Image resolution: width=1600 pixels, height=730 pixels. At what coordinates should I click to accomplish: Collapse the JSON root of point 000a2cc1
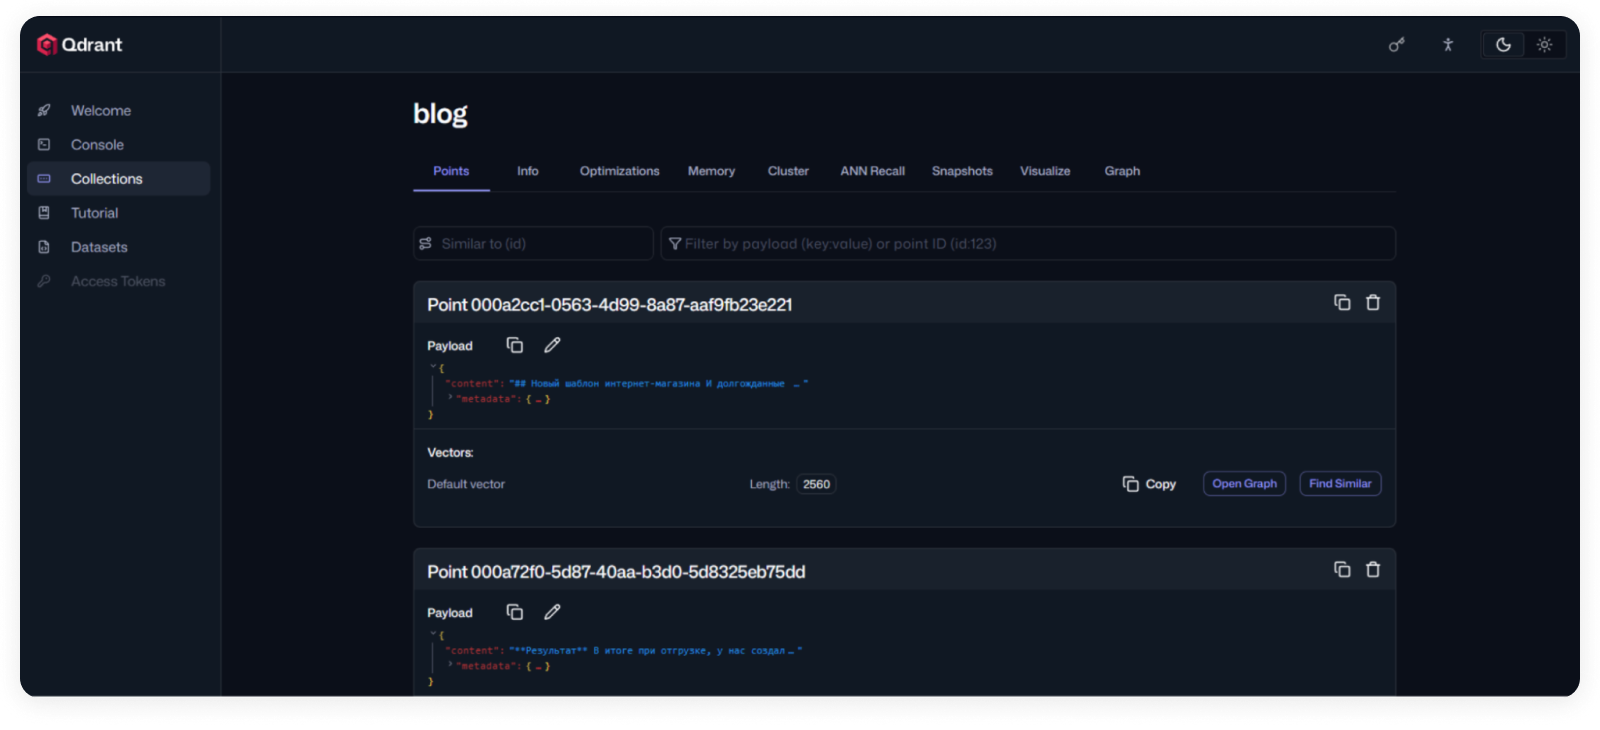coord(433,367)
